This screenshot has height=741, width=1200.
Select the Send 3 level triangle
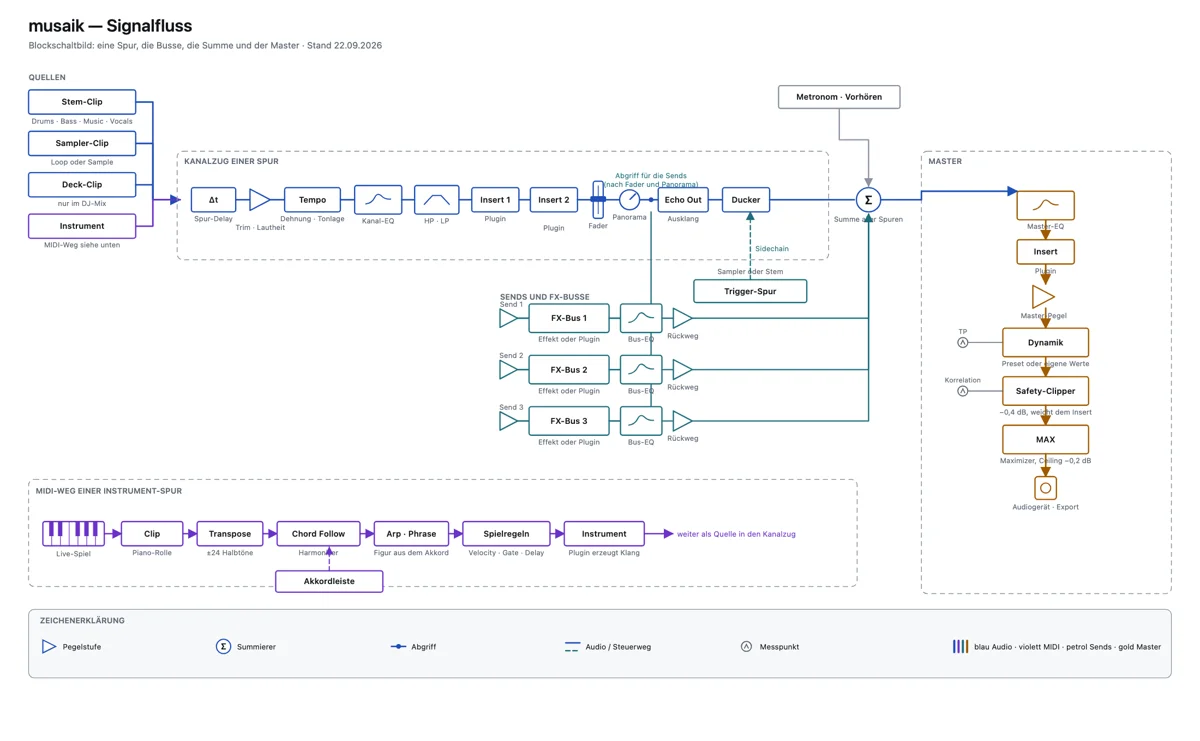[508, 421]
